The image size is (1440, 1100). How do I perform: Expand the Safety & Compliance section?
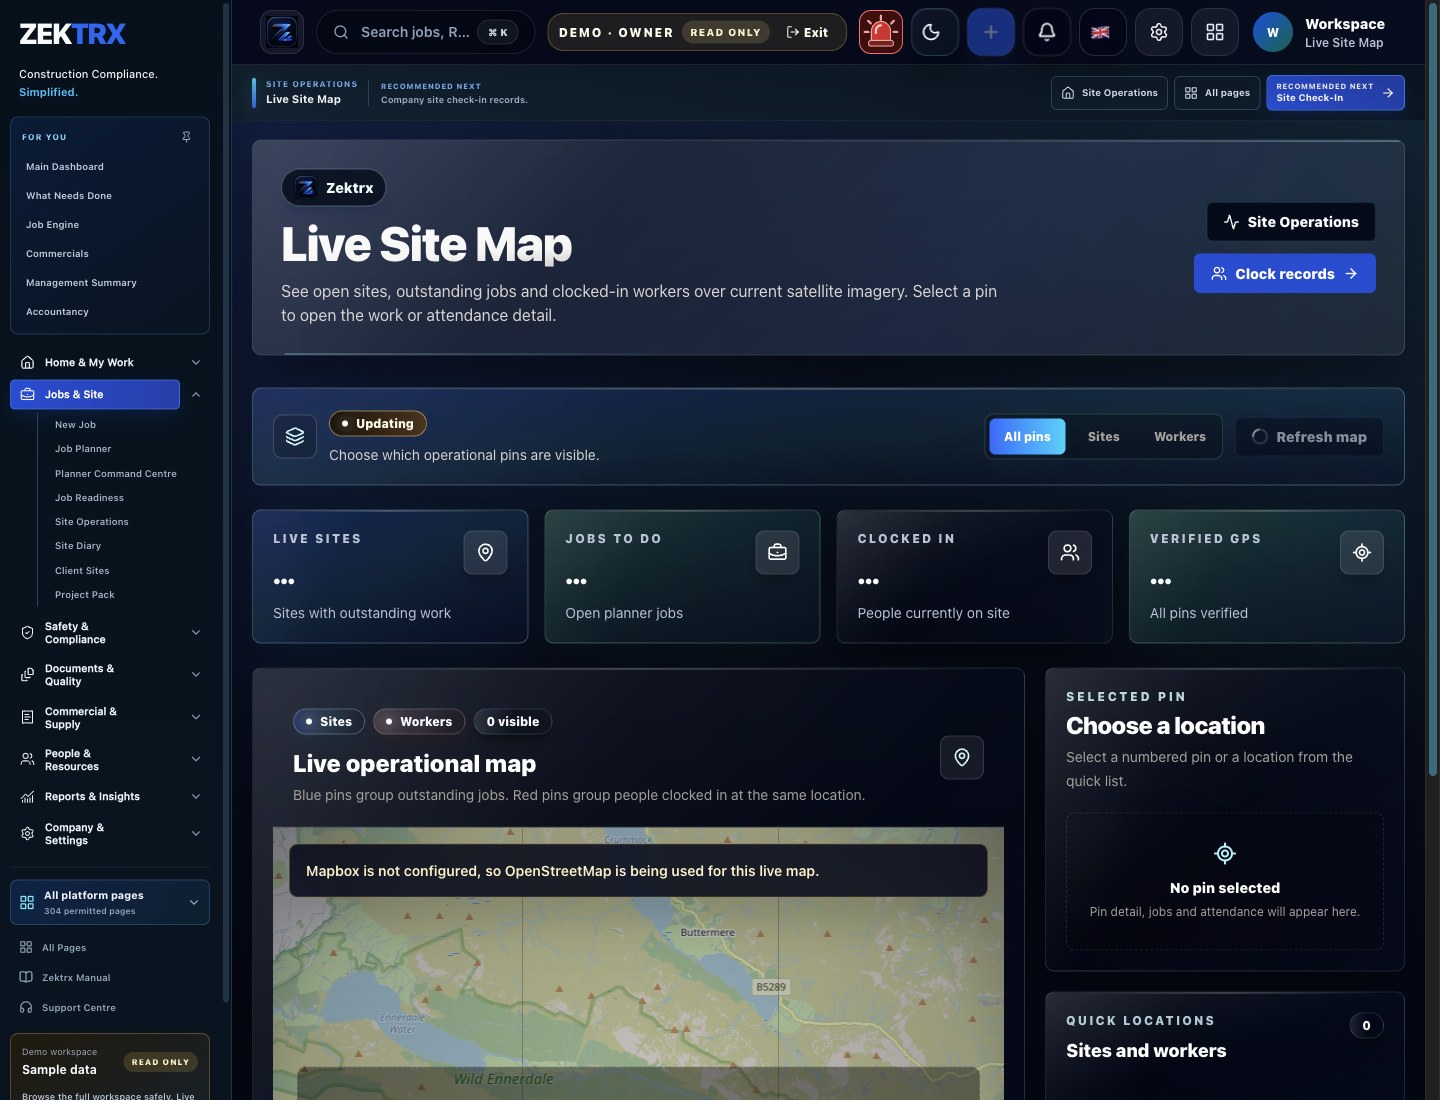point(110,632)
